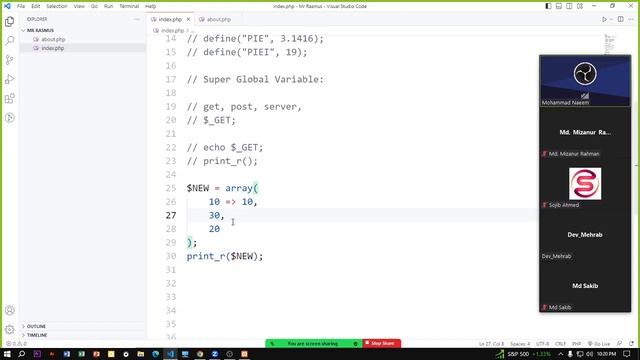Select Md Sakib participant tile

point(585,286)
